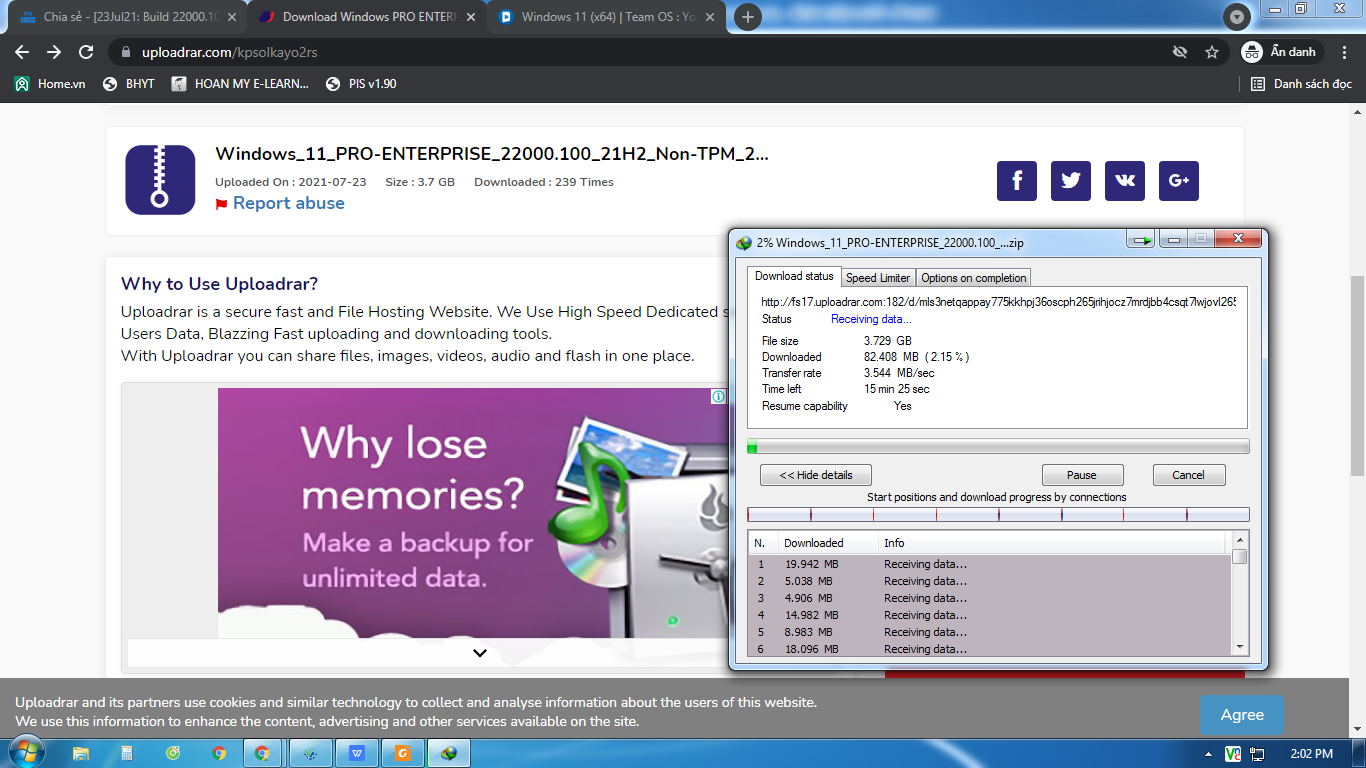Click the download URL text in dialog
This screenshot has height=768, width=1366.
(x=998, y=301)
